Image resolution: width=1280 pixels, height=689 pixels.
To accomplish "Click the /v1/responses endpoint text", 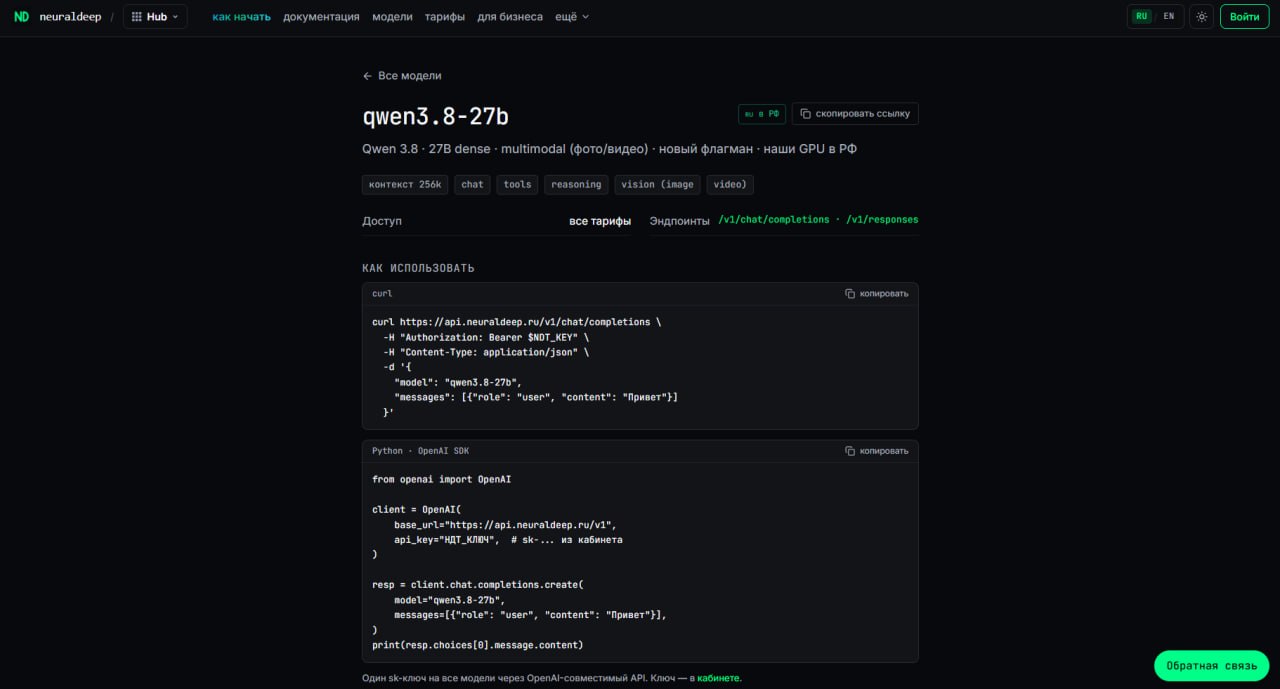I will coord(882,220).
